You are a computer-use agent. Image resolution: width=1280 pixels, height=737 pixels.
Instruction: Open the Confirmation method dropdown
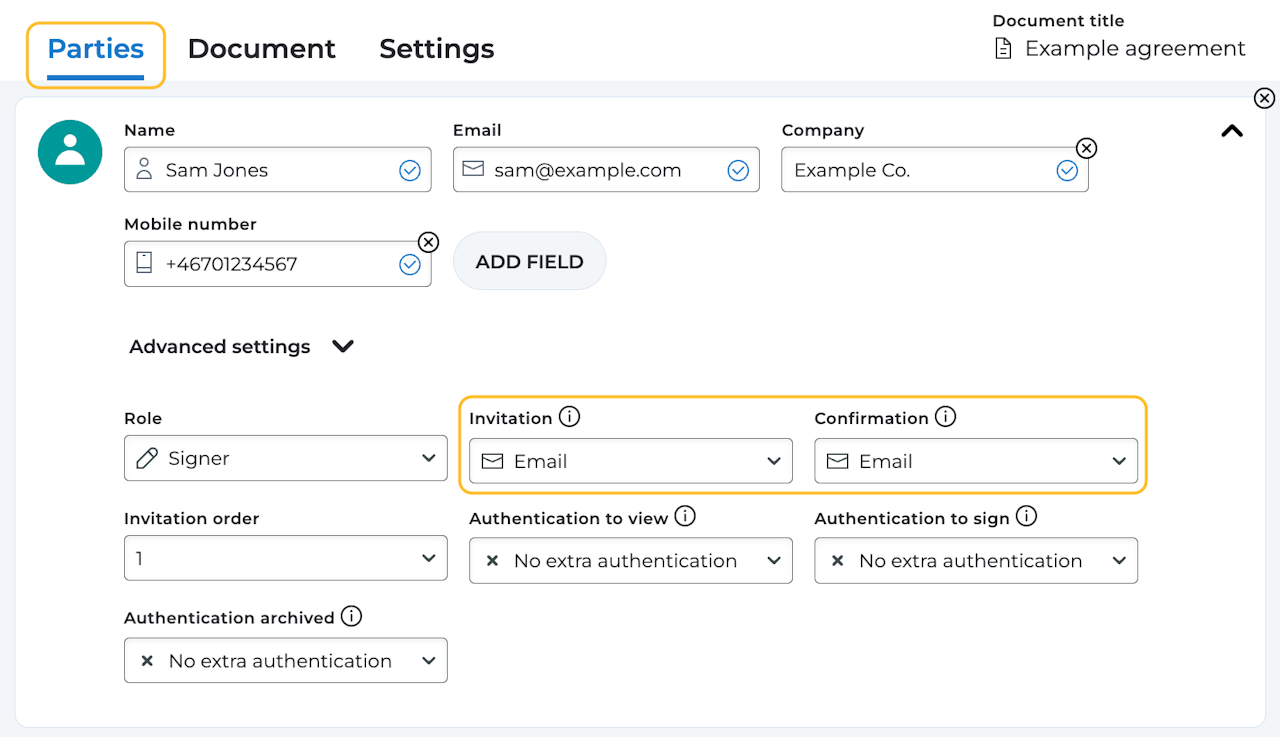tap(975, 461)
